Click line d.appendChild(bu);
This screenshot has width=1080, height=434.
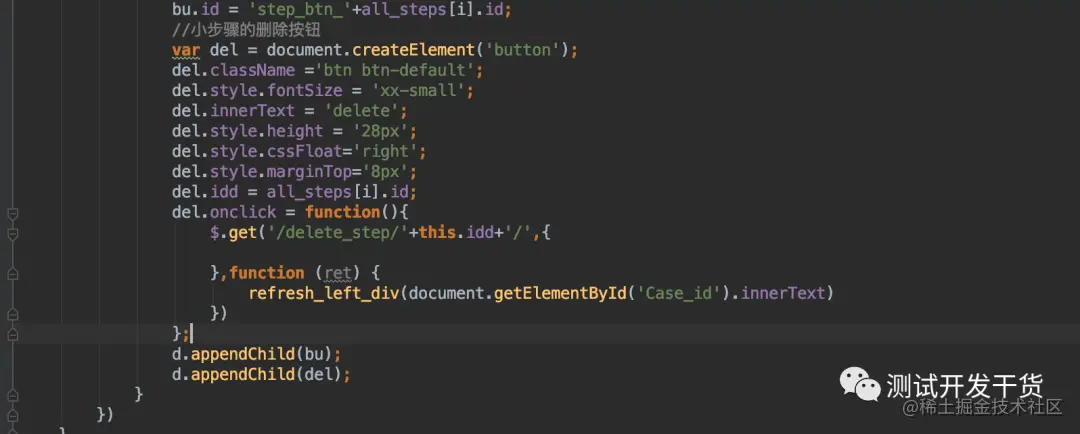256,354
